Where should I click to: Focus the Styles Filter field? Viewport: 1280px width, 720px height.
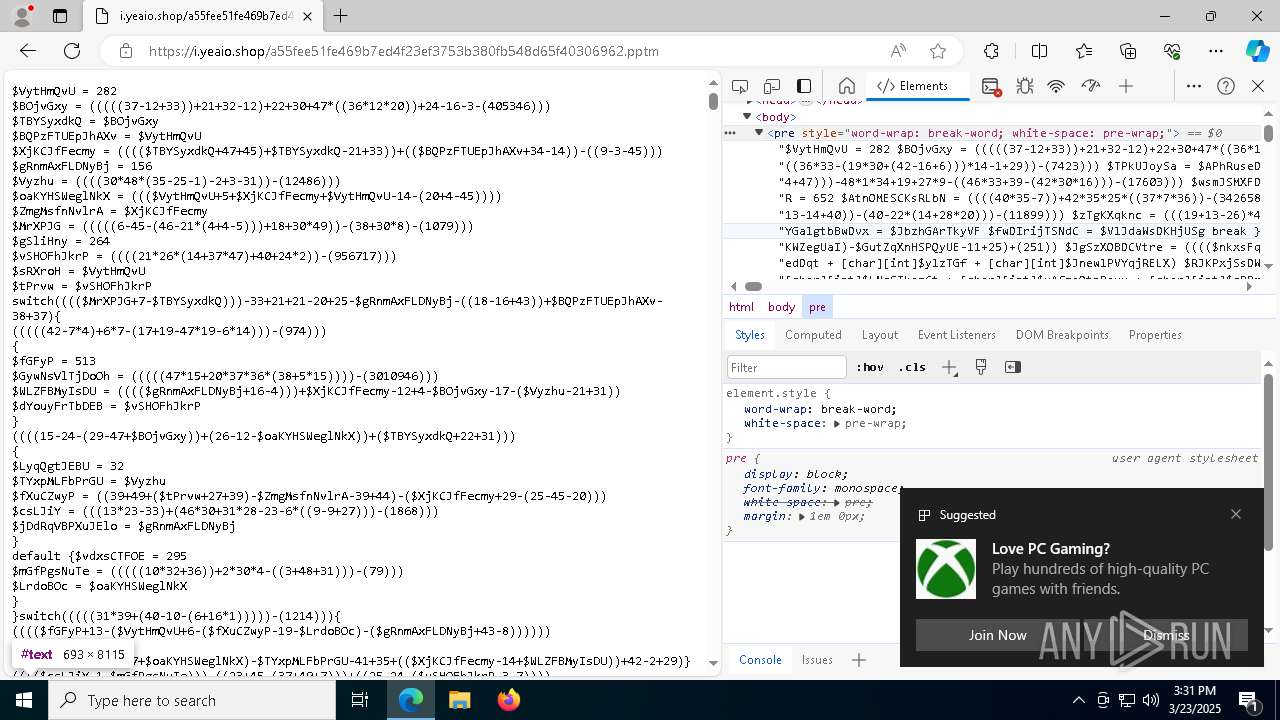[787, 367]
